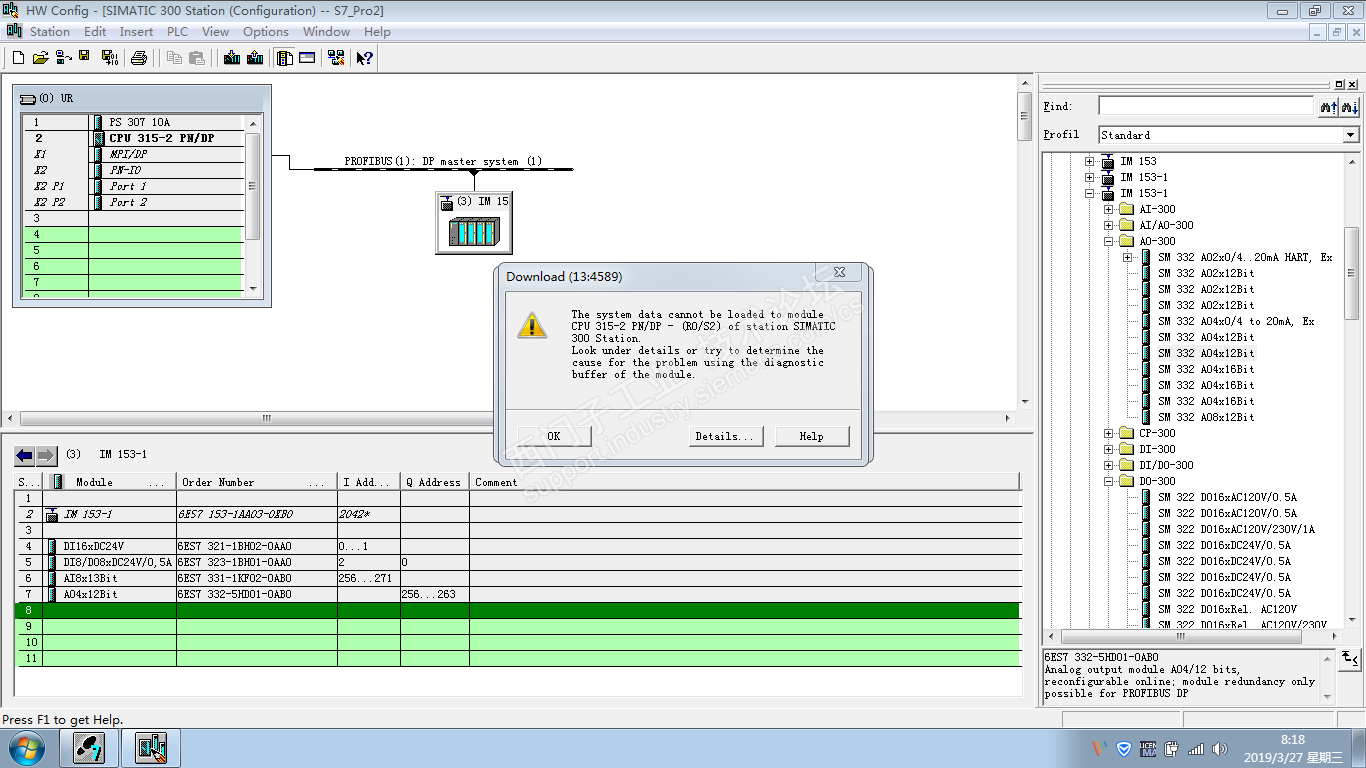
Task: Expand the SM 332 AO2x0/4..20mA HART node
Action: point(1127,257)
